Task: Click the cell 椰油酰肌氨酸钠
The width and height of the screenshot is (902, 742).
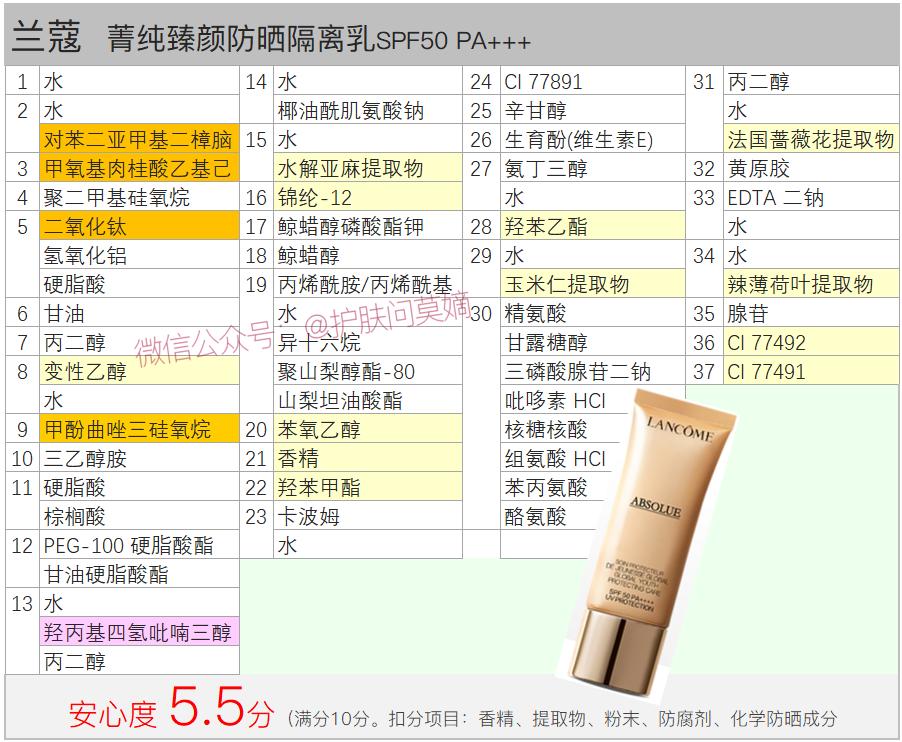Action: point(368,110)
